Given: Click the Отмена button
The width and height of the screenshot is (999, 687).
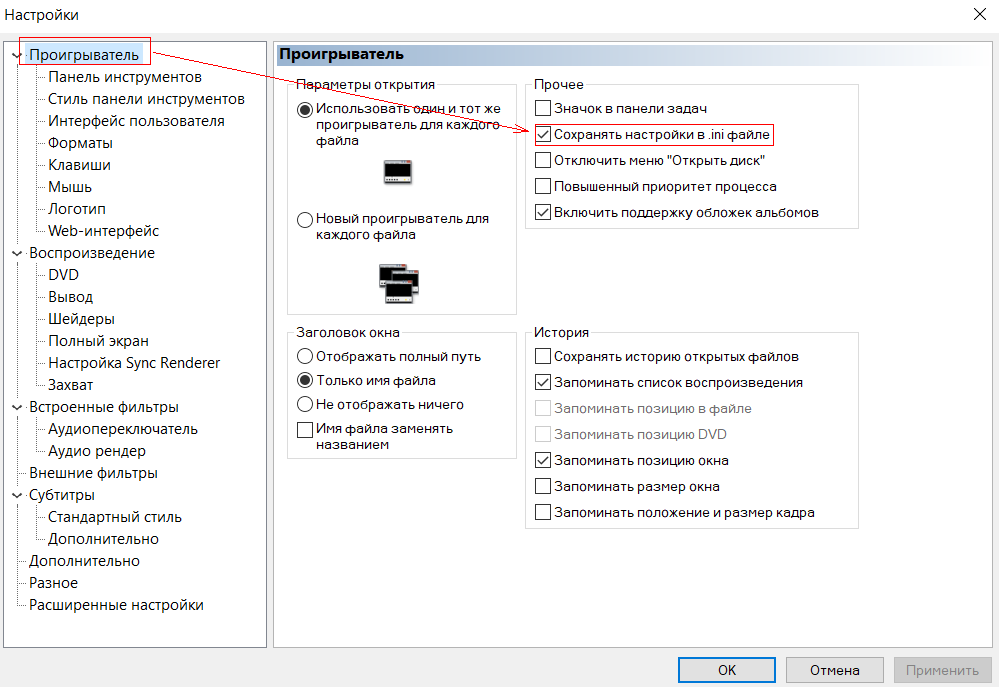Looking at the screenshot, I should click(x=835, y=670).
